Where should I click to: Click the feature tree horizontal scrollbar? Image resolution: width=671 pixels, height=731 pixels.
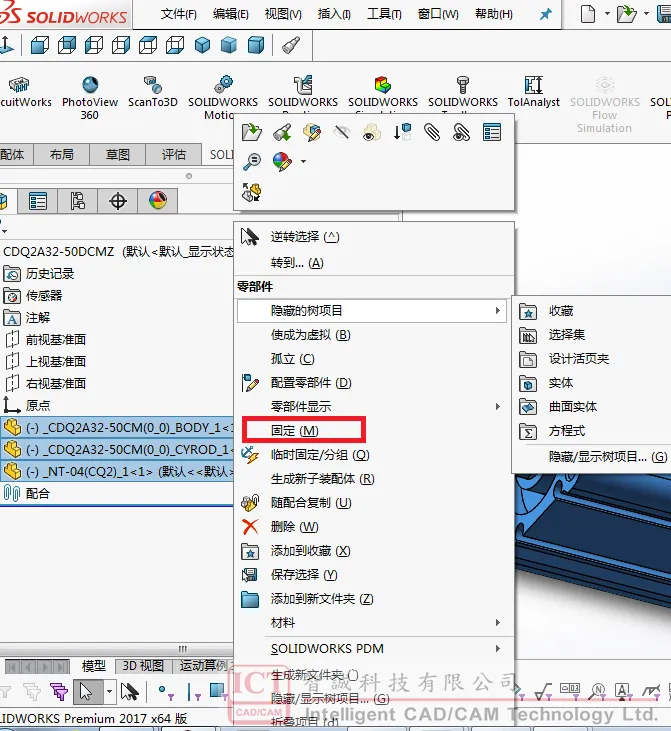click(117, 649)
